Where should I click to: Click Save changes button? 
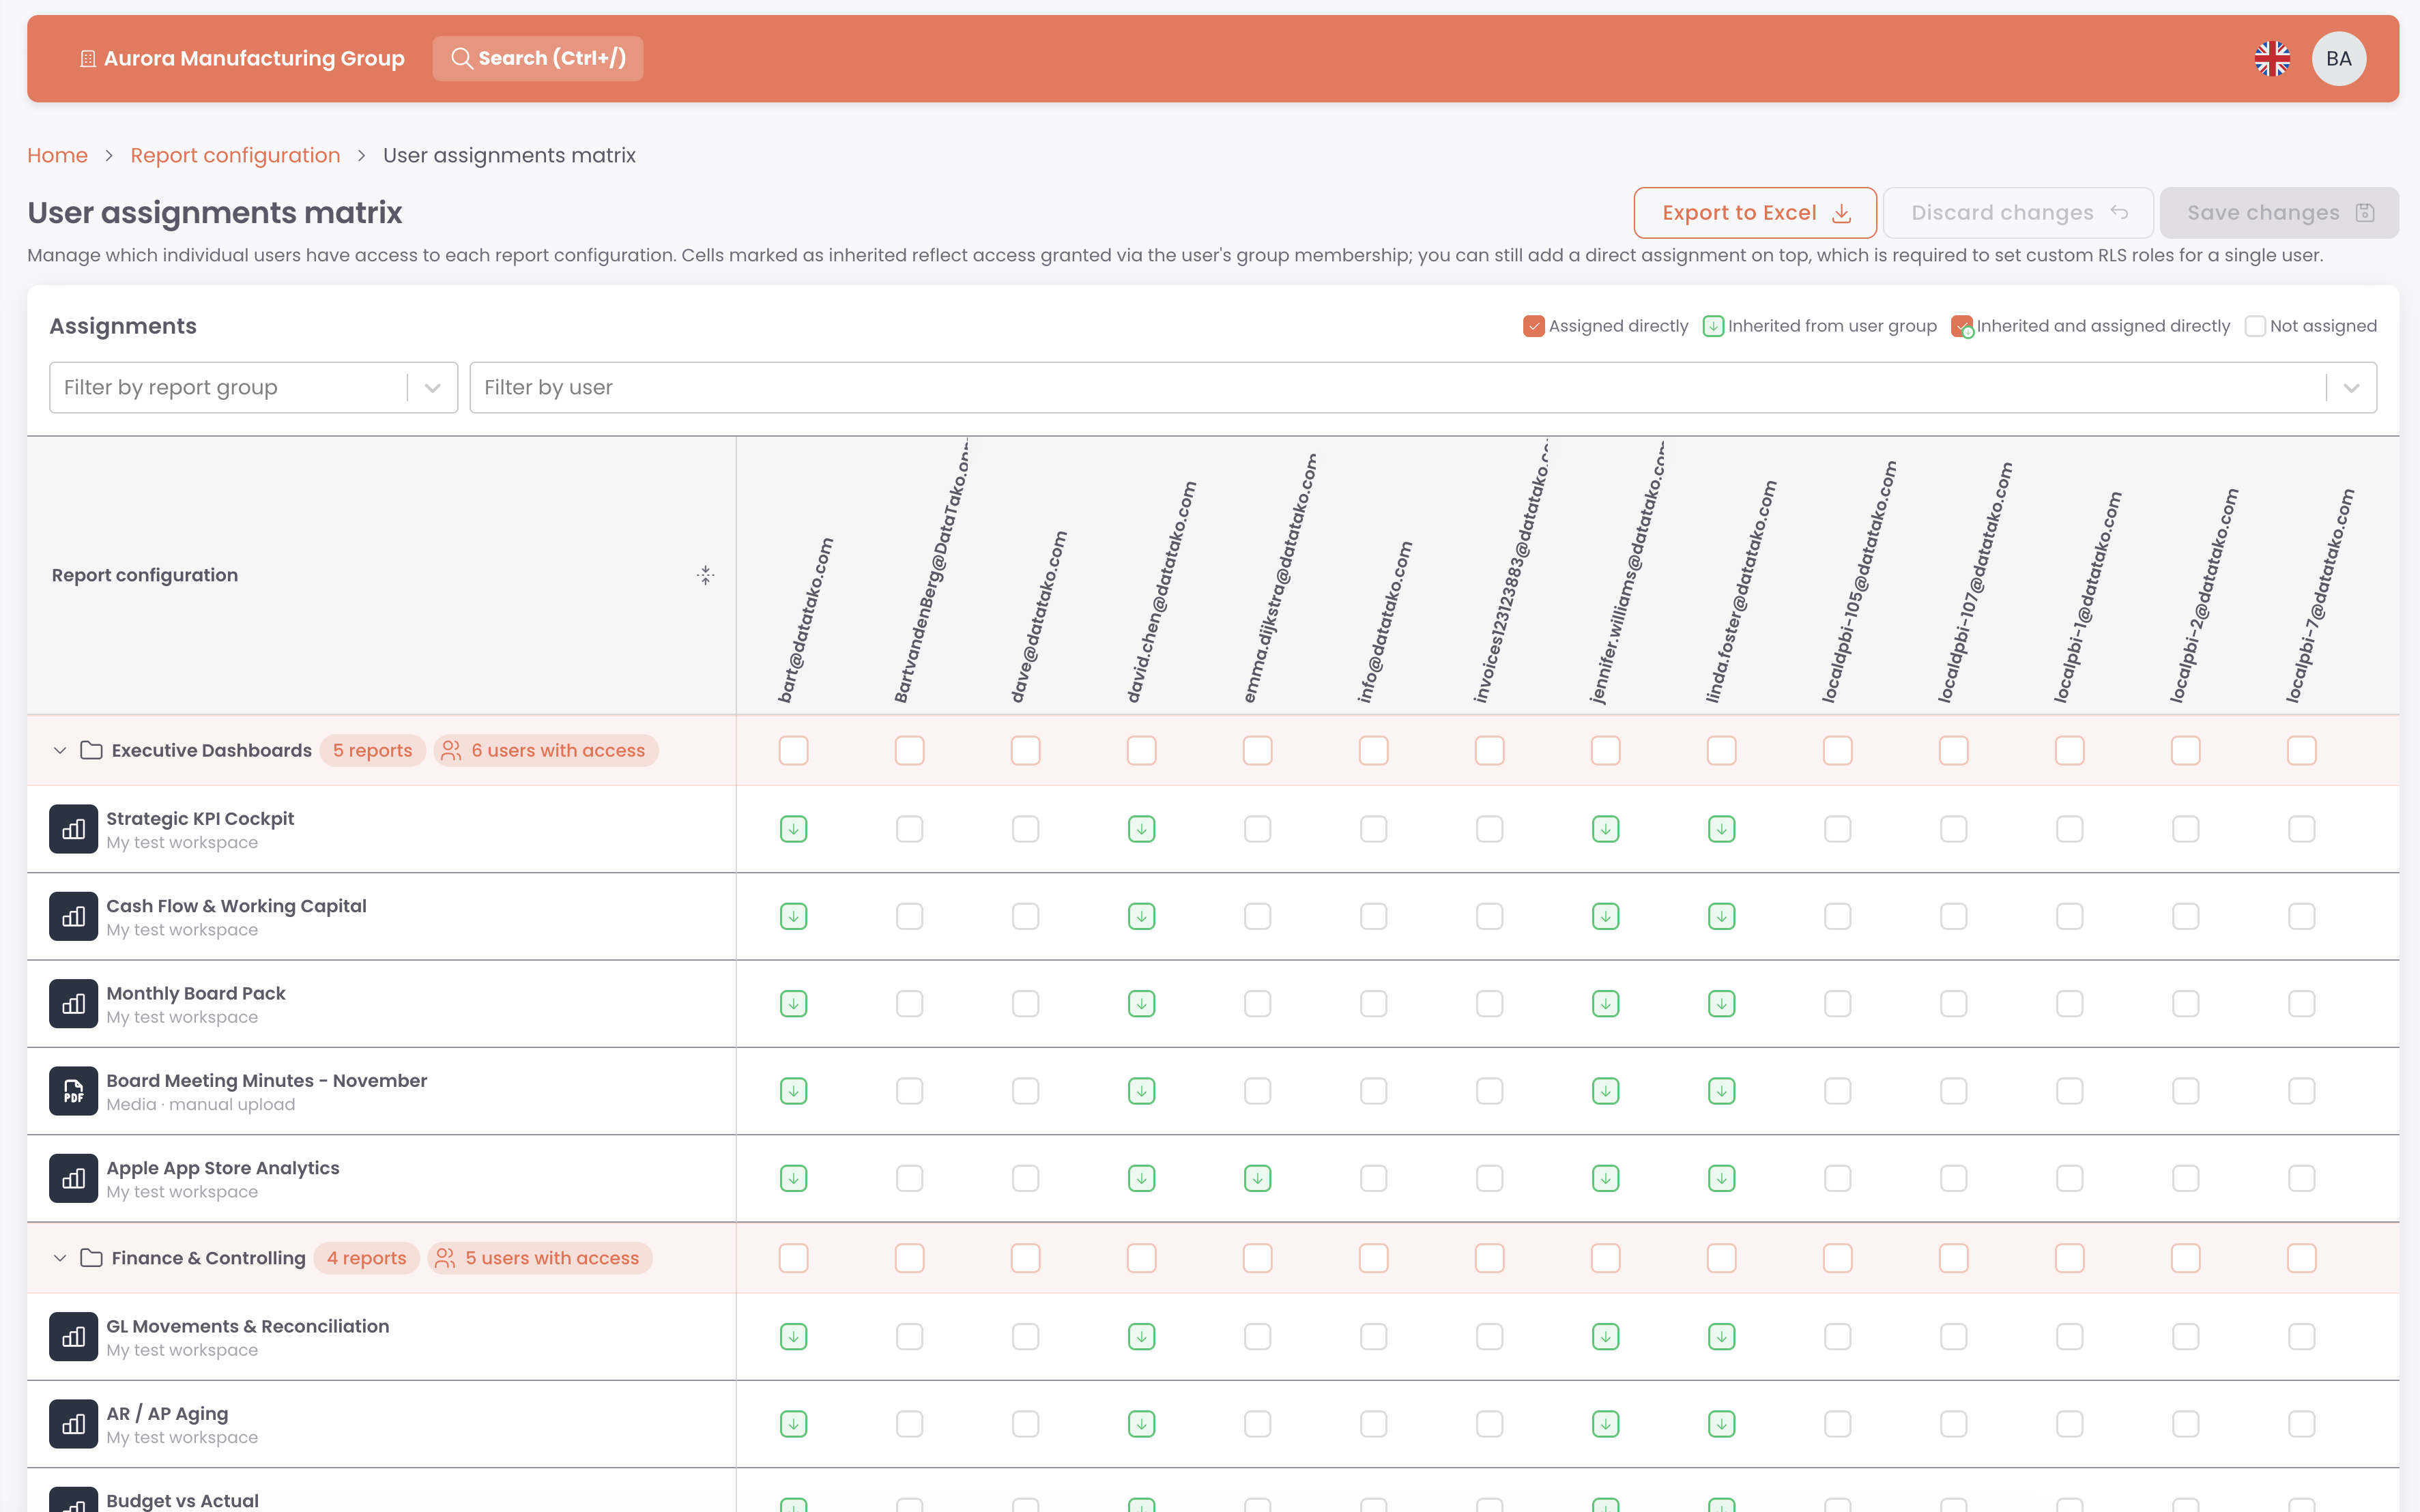pos(2278,213)
